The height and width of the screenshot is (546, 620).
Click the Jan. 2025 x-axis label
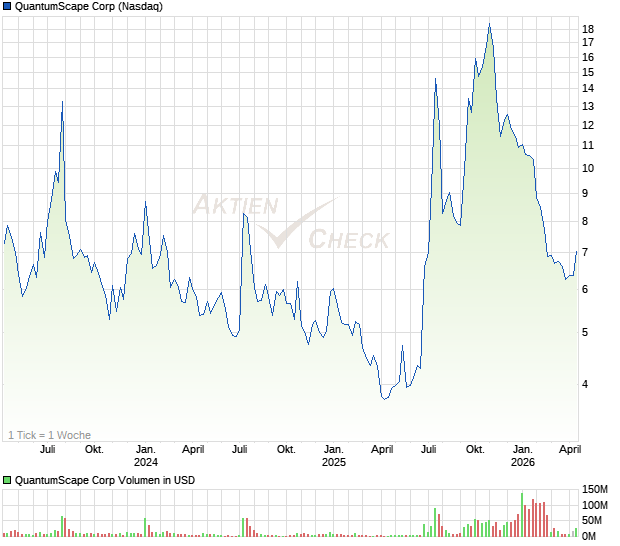333,456
